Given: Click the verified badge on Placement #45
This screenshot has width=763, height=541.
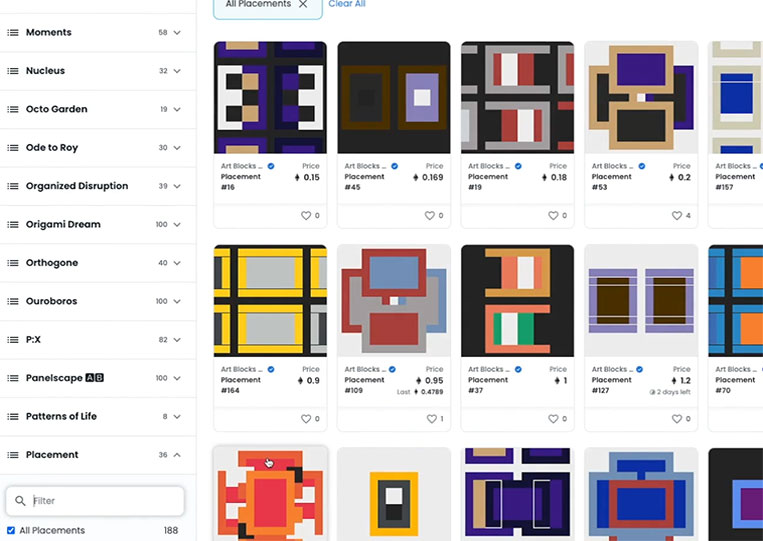Looking at the screenshot, I should click(395, 166).
